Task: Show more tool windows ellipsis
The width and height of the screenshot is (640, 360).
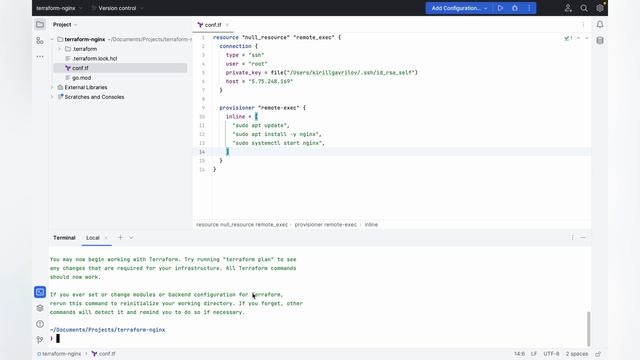Action: tap(40, 56)
